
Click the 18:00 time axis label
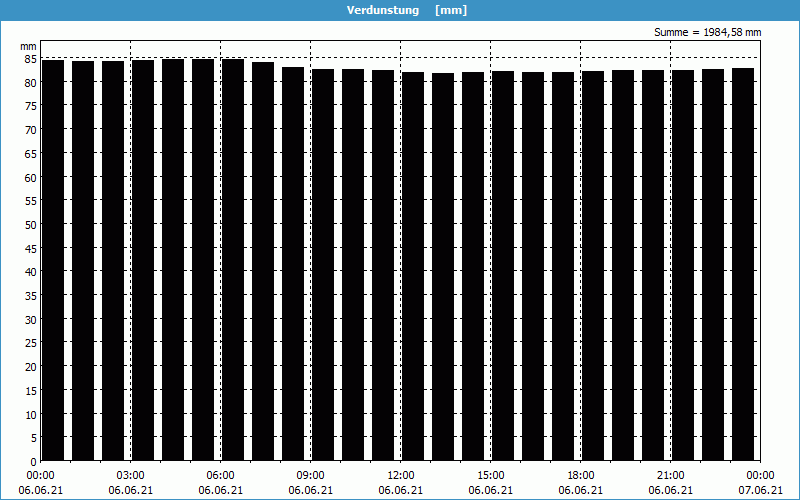581,476
